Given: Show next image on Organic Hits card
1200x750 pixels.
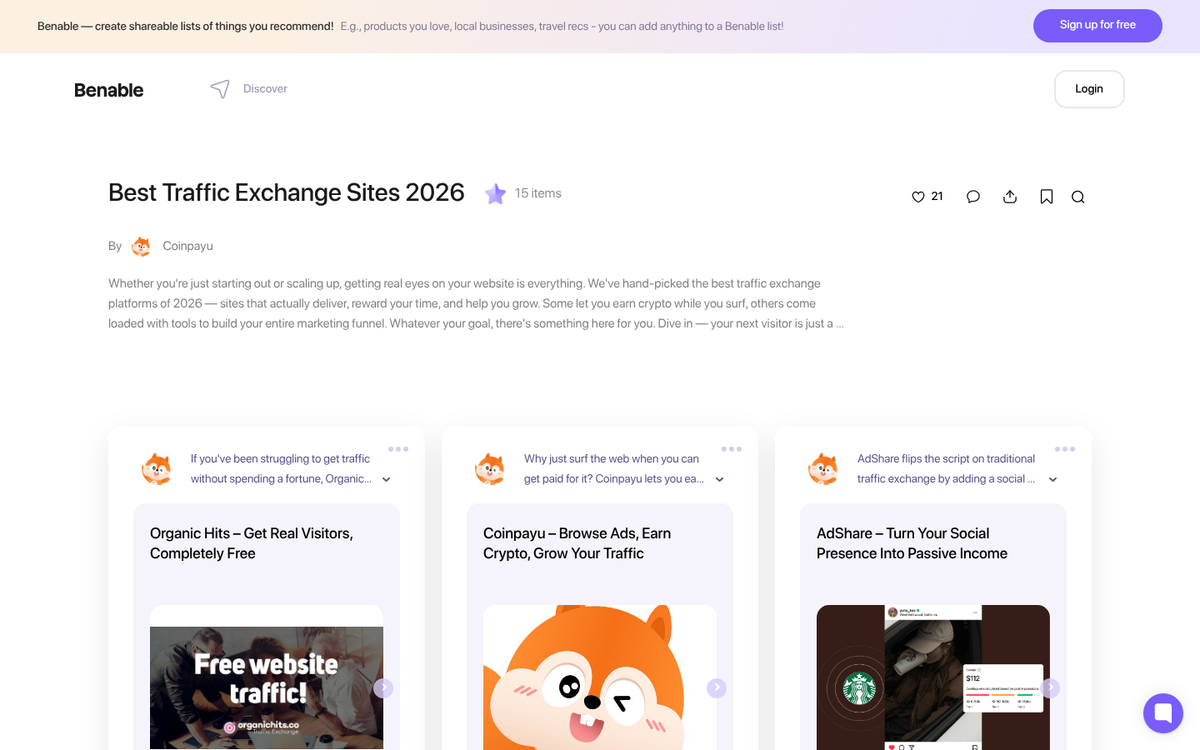Looking at the screenshot, I should pos(384,688).
